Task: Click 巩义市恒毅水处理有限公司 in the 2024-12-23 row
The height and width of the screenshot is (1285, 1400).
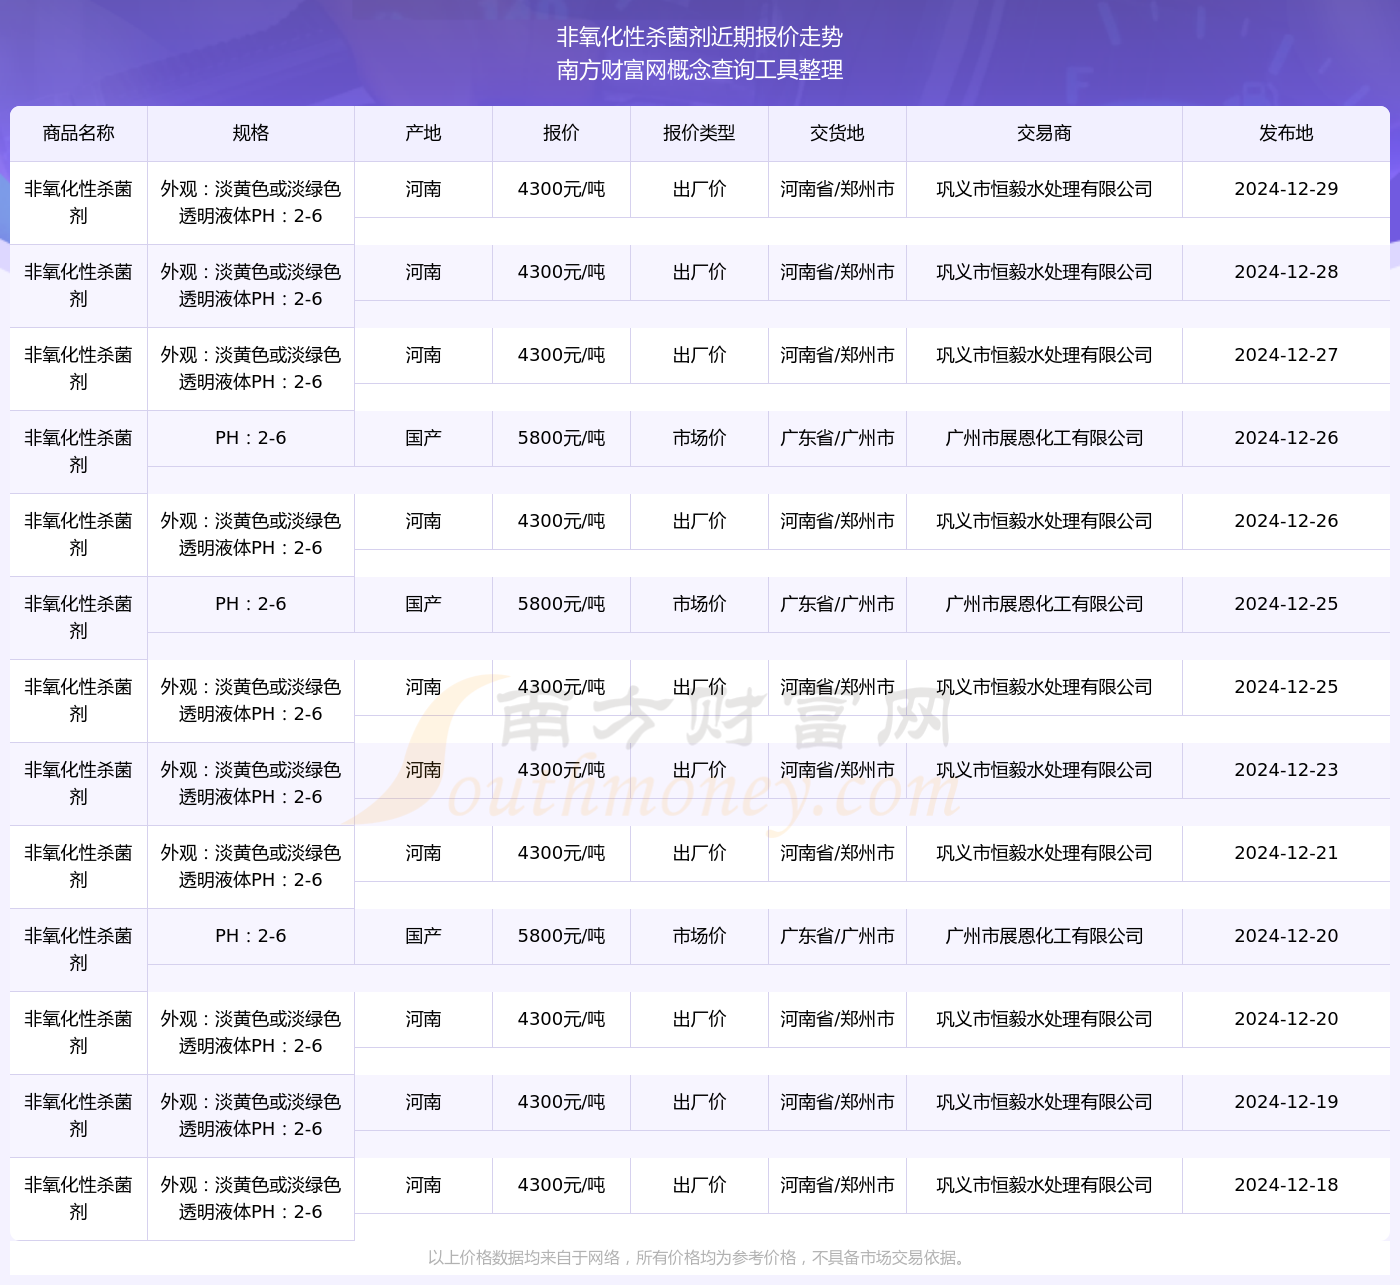Action: pyautogui.click(x=1044, y=770)
